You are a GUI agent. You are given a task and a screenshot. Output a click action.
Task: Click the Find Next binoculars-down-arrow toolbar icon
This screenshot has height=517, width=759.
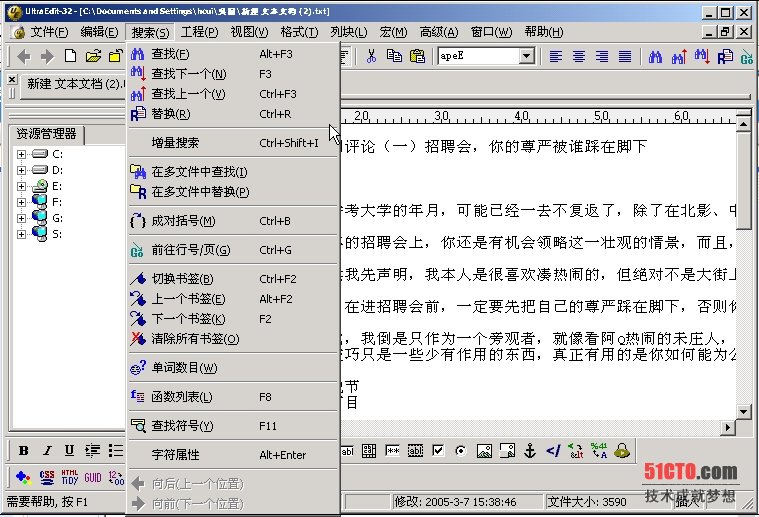(702, 57)
